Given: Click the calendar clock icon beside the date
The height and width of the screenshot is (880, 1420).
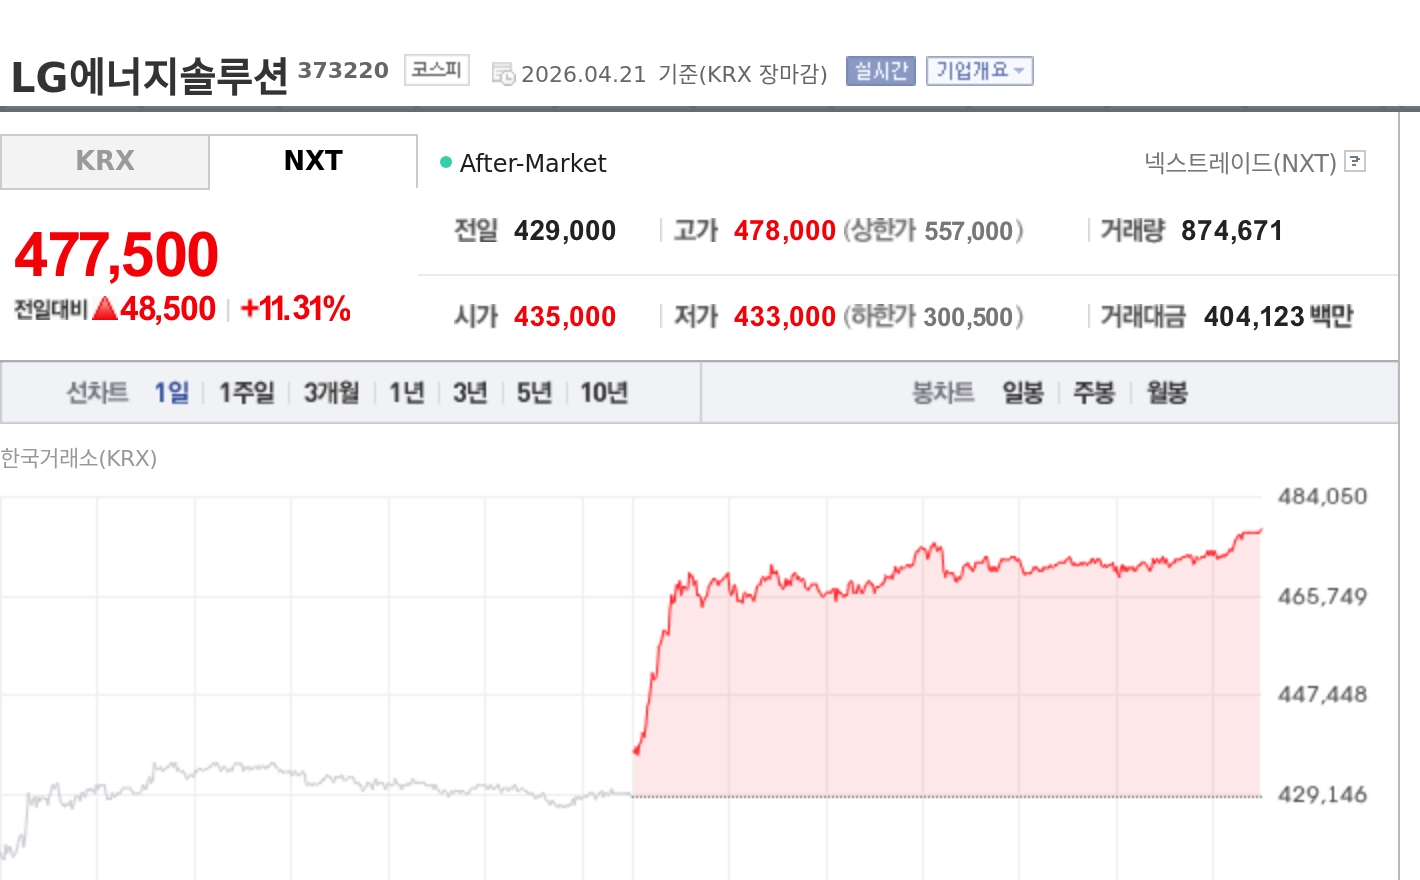Looking at the screenshot, I should pos(503,74).
